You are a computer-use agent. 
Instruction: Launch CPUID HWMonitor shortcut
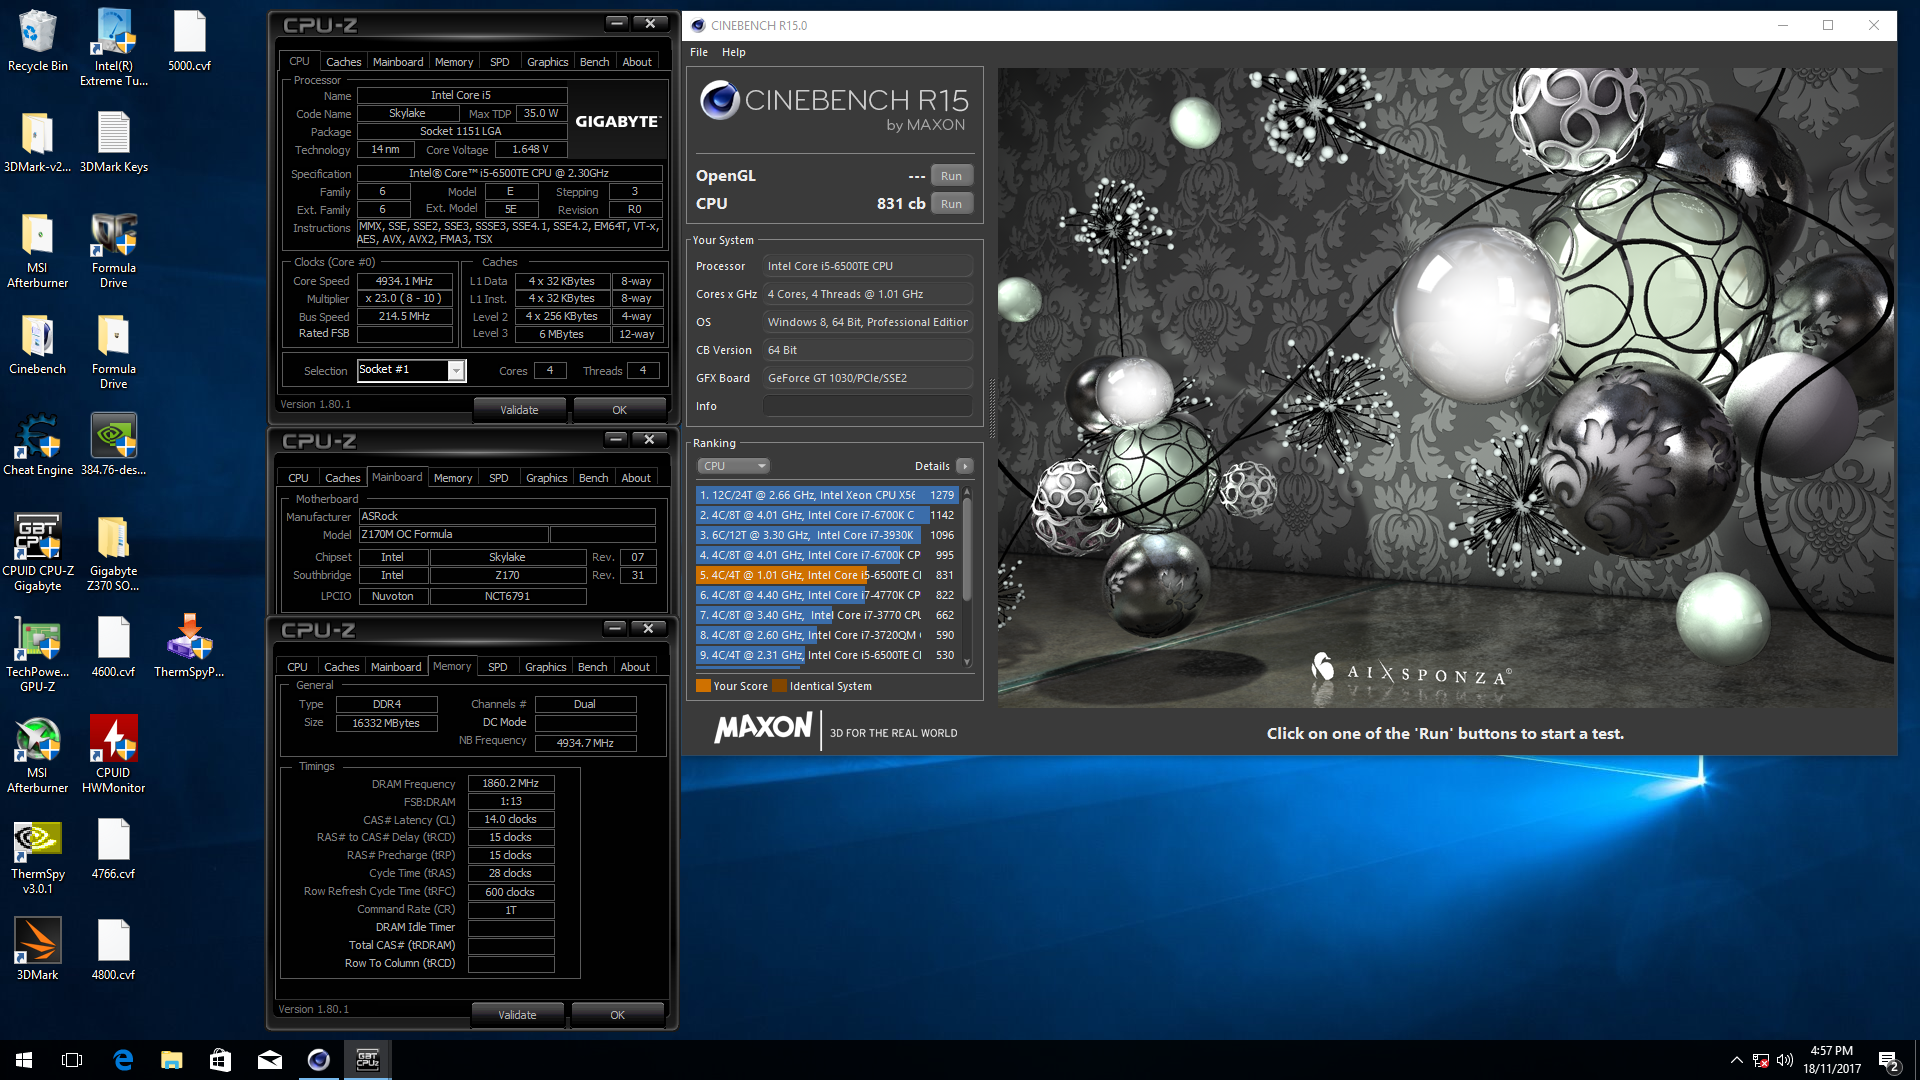click(113, 754)
